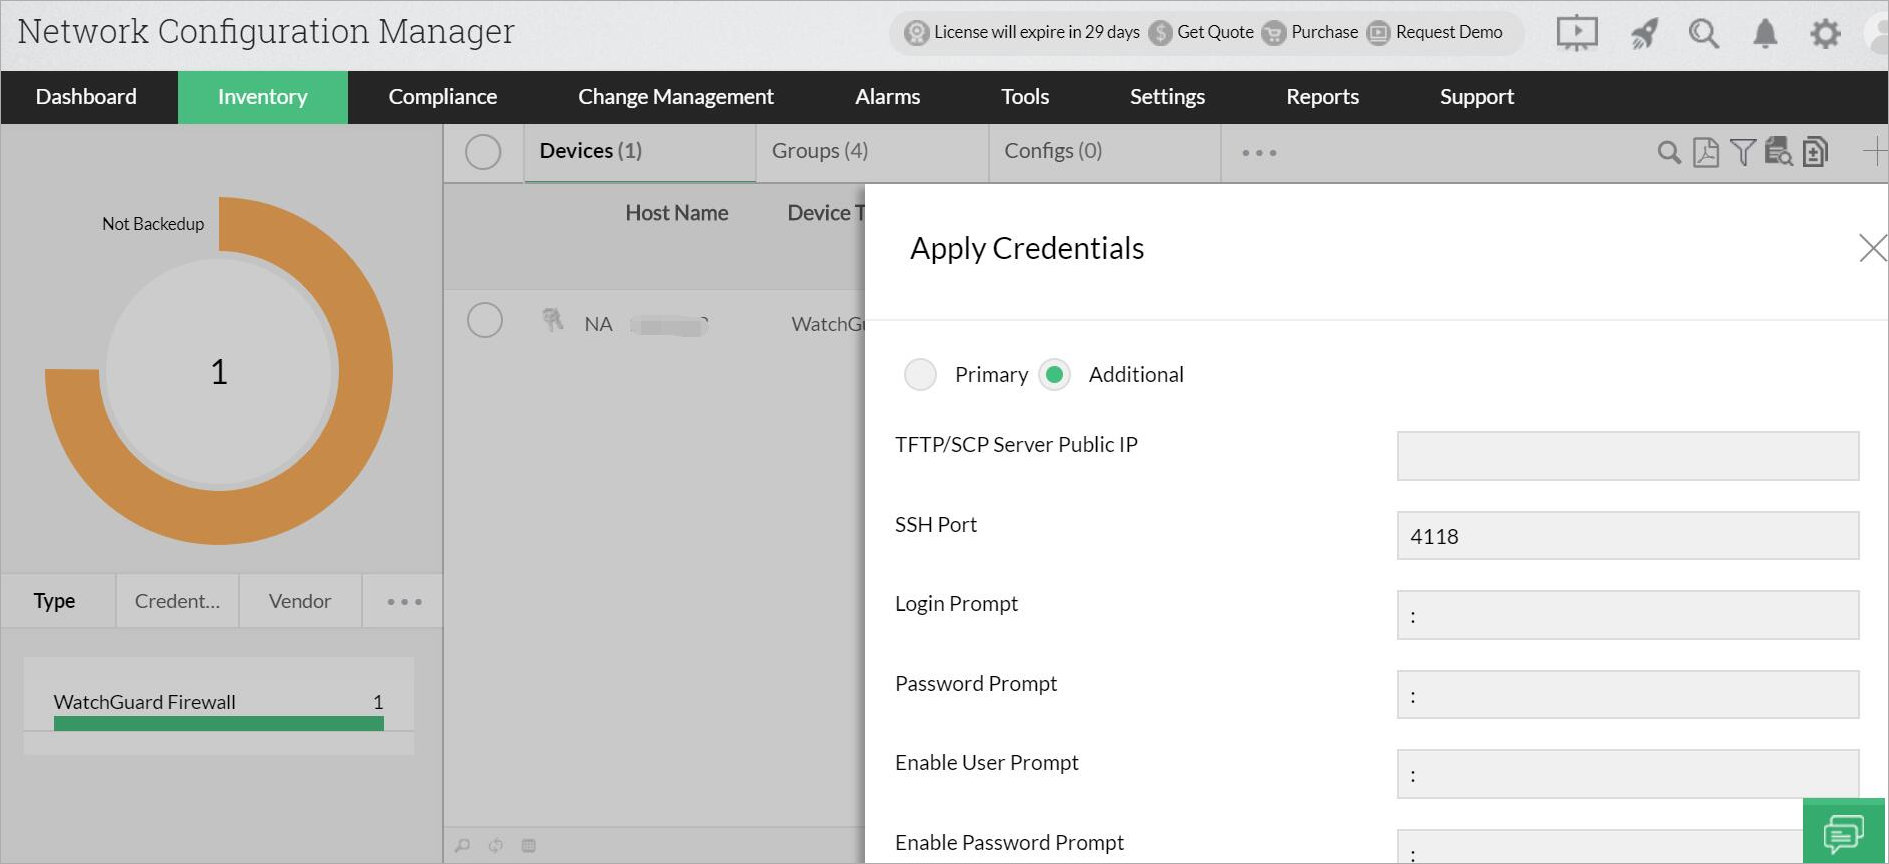Click the Login Prompt input field
The image size is (1889, 864).
point(1628,615)
